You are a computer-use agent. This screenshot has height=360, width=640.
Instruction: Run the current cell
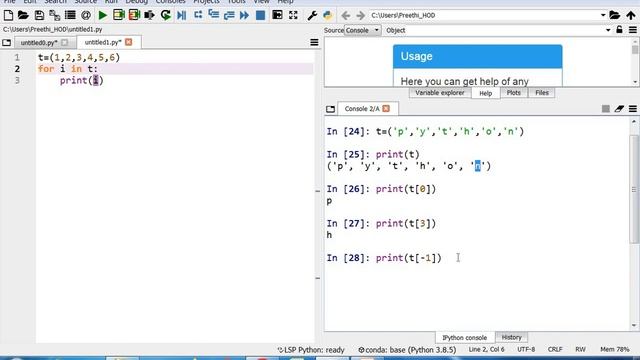[x=119, y=16]
